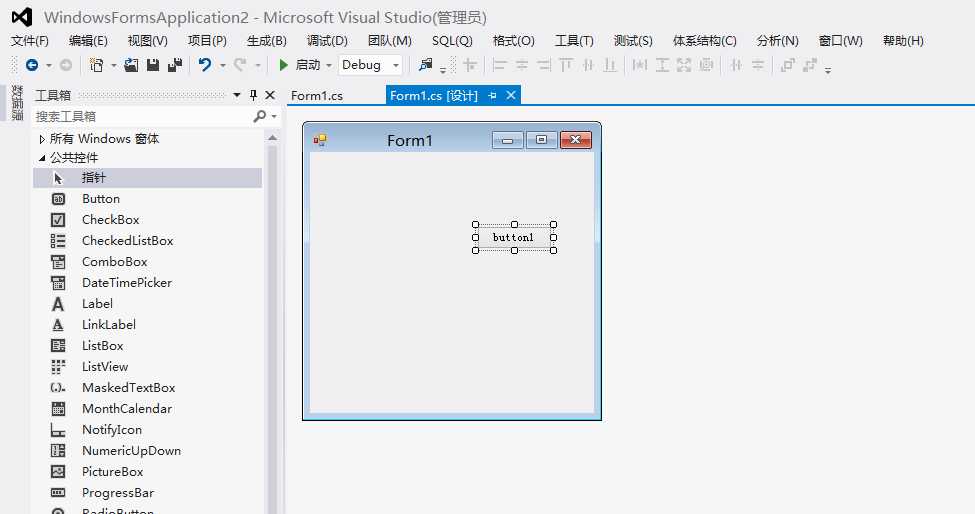Click the Align to Grid layout icon
Screen dimensions: 975x514
coord(470,65)
